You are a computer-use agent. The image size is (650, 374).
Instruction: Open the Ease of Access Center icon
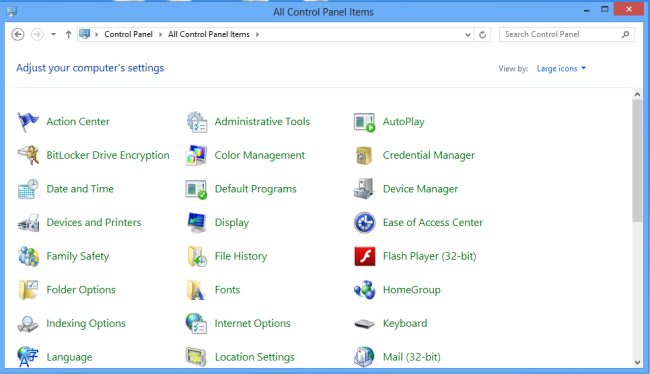[x=365, y=223]
